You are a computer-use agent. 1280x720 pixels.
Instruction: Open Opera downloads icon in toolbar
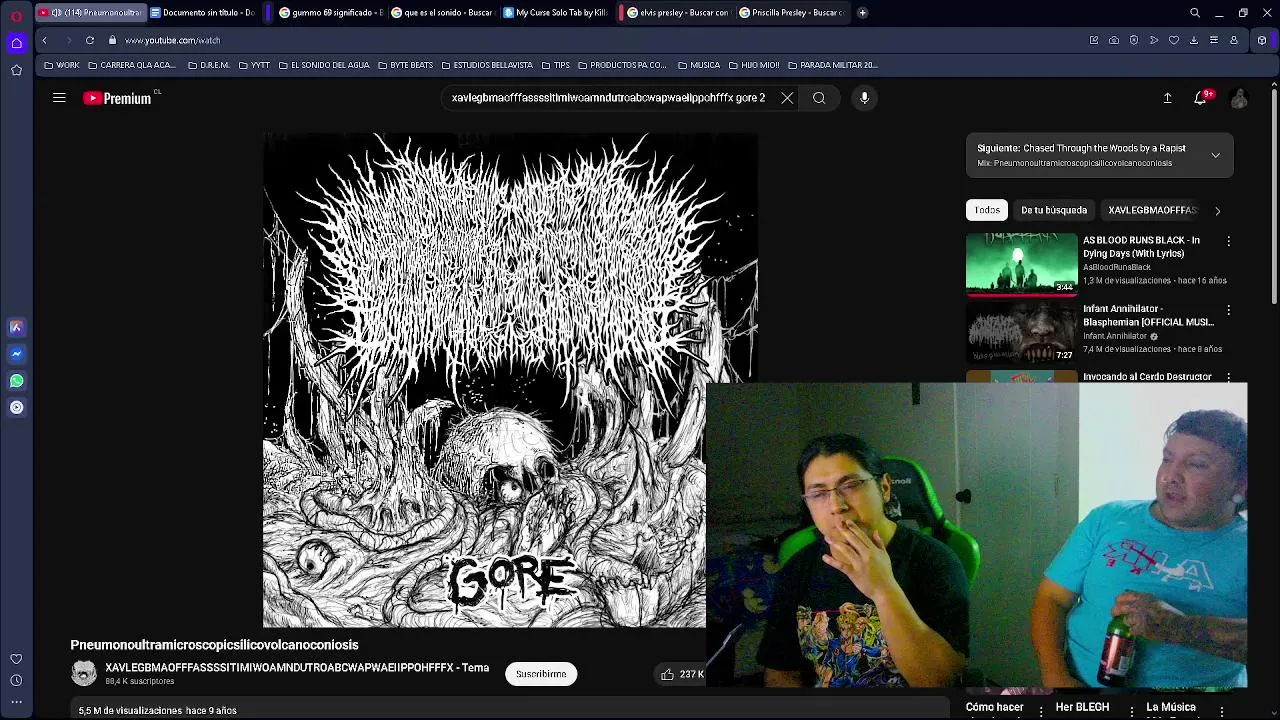[x=1194, y=40]
